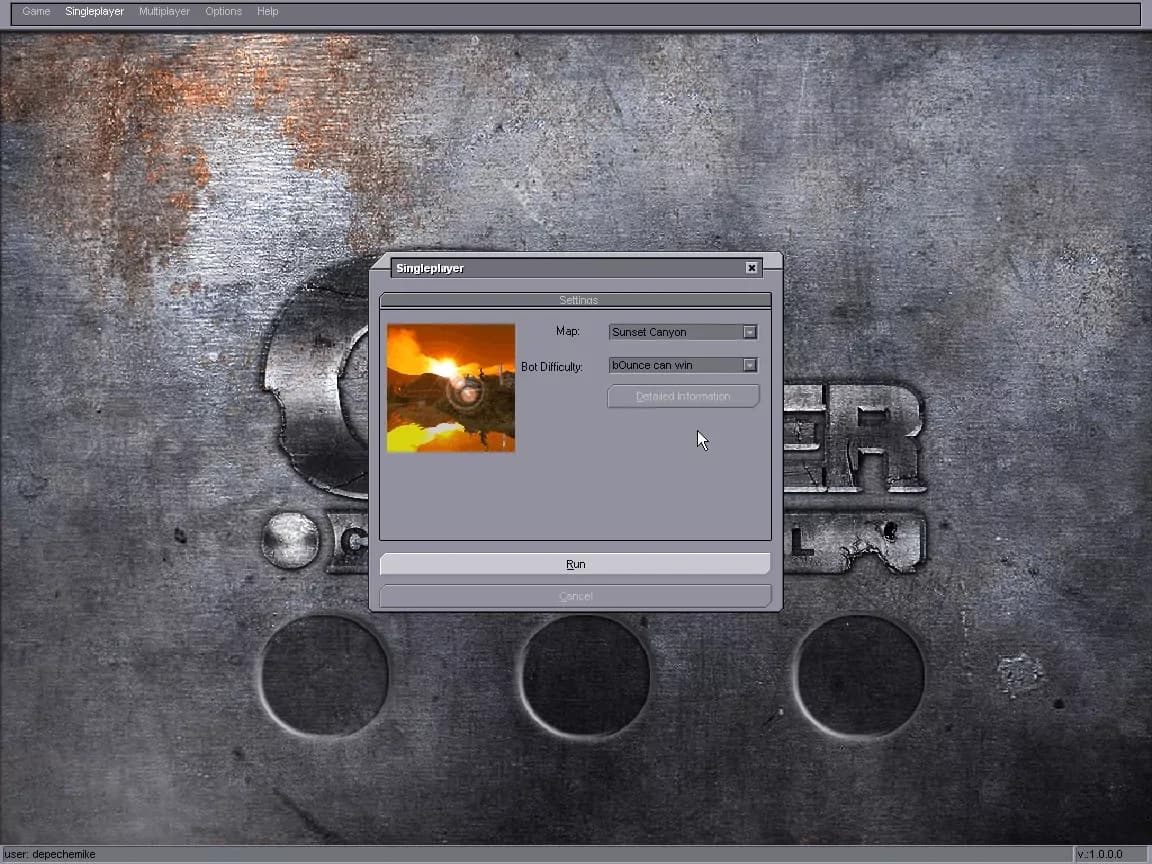
Task: Open the Game menu
Action: coord(36,12)
